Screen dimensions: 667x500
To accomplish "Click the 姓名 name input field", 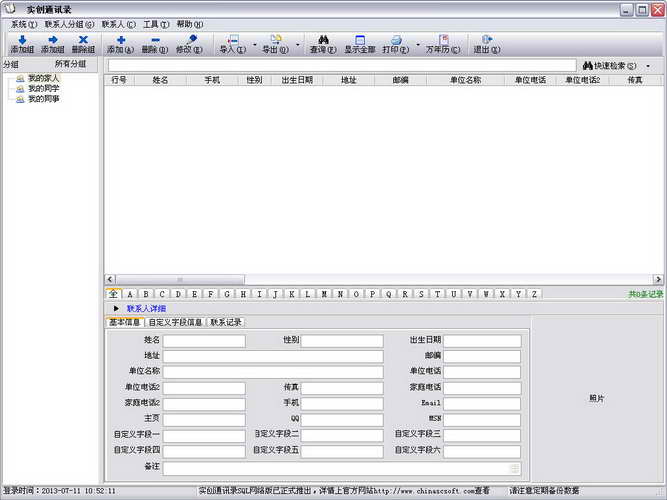I will [x=204, y=341].
